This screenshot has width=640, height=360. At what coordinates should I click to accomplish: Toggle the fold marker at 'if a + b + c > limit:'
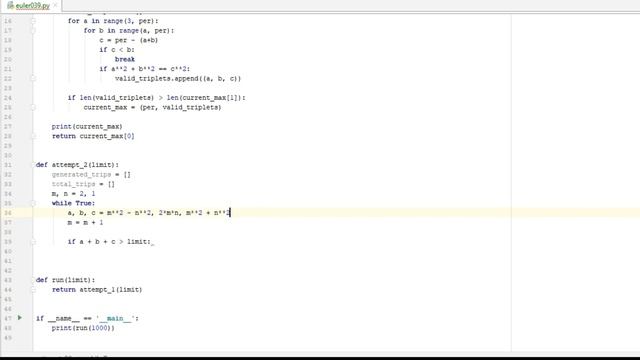[x=33, y=242]
